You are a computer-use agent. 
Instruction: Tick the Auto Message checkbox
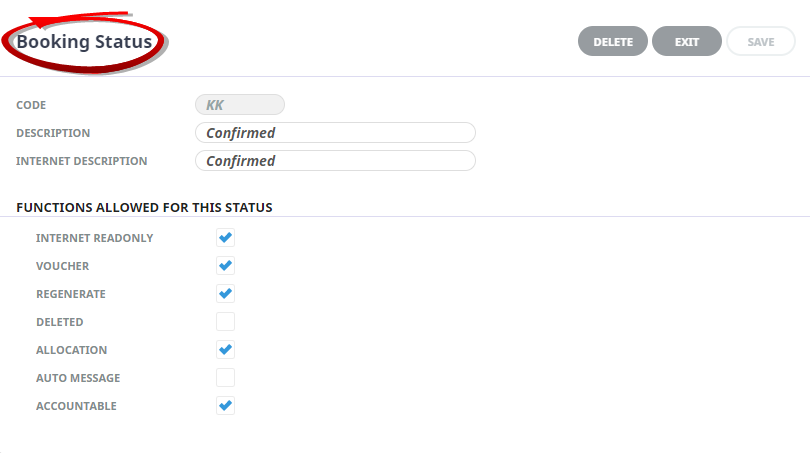[x=225, y=378]
